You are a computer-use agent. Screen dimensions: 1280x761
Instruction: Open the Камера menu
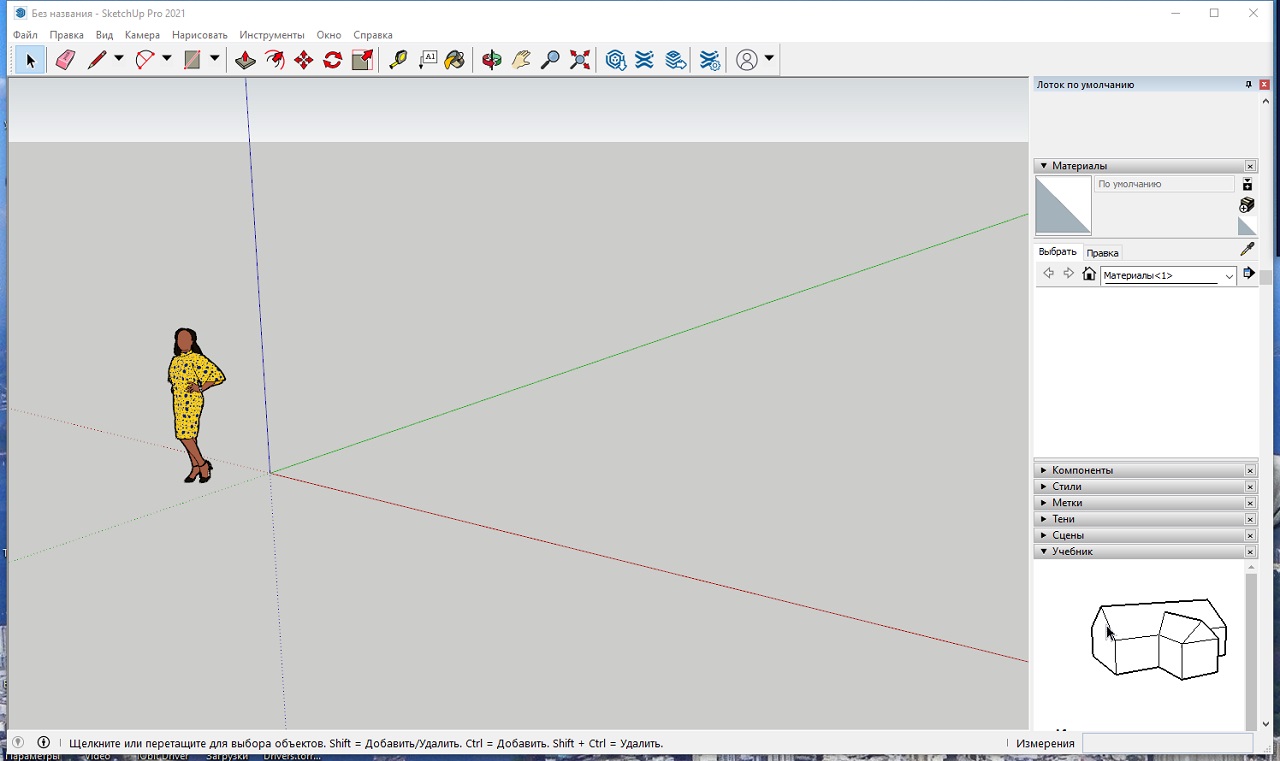click(x=142, y=35)
